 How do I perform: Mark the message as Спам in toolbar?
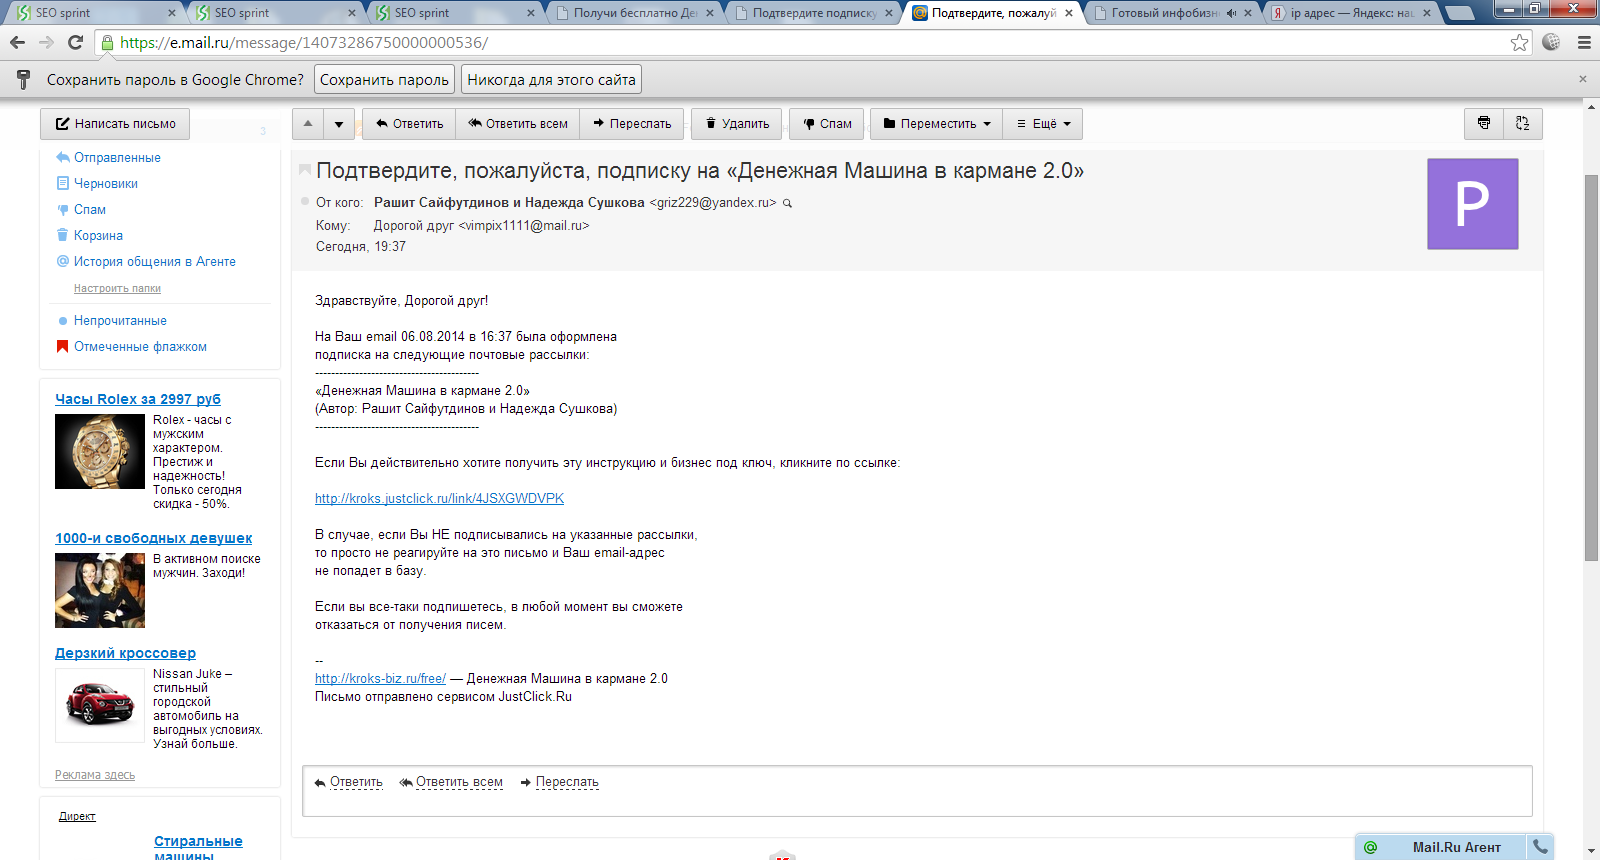pos(827,124)
